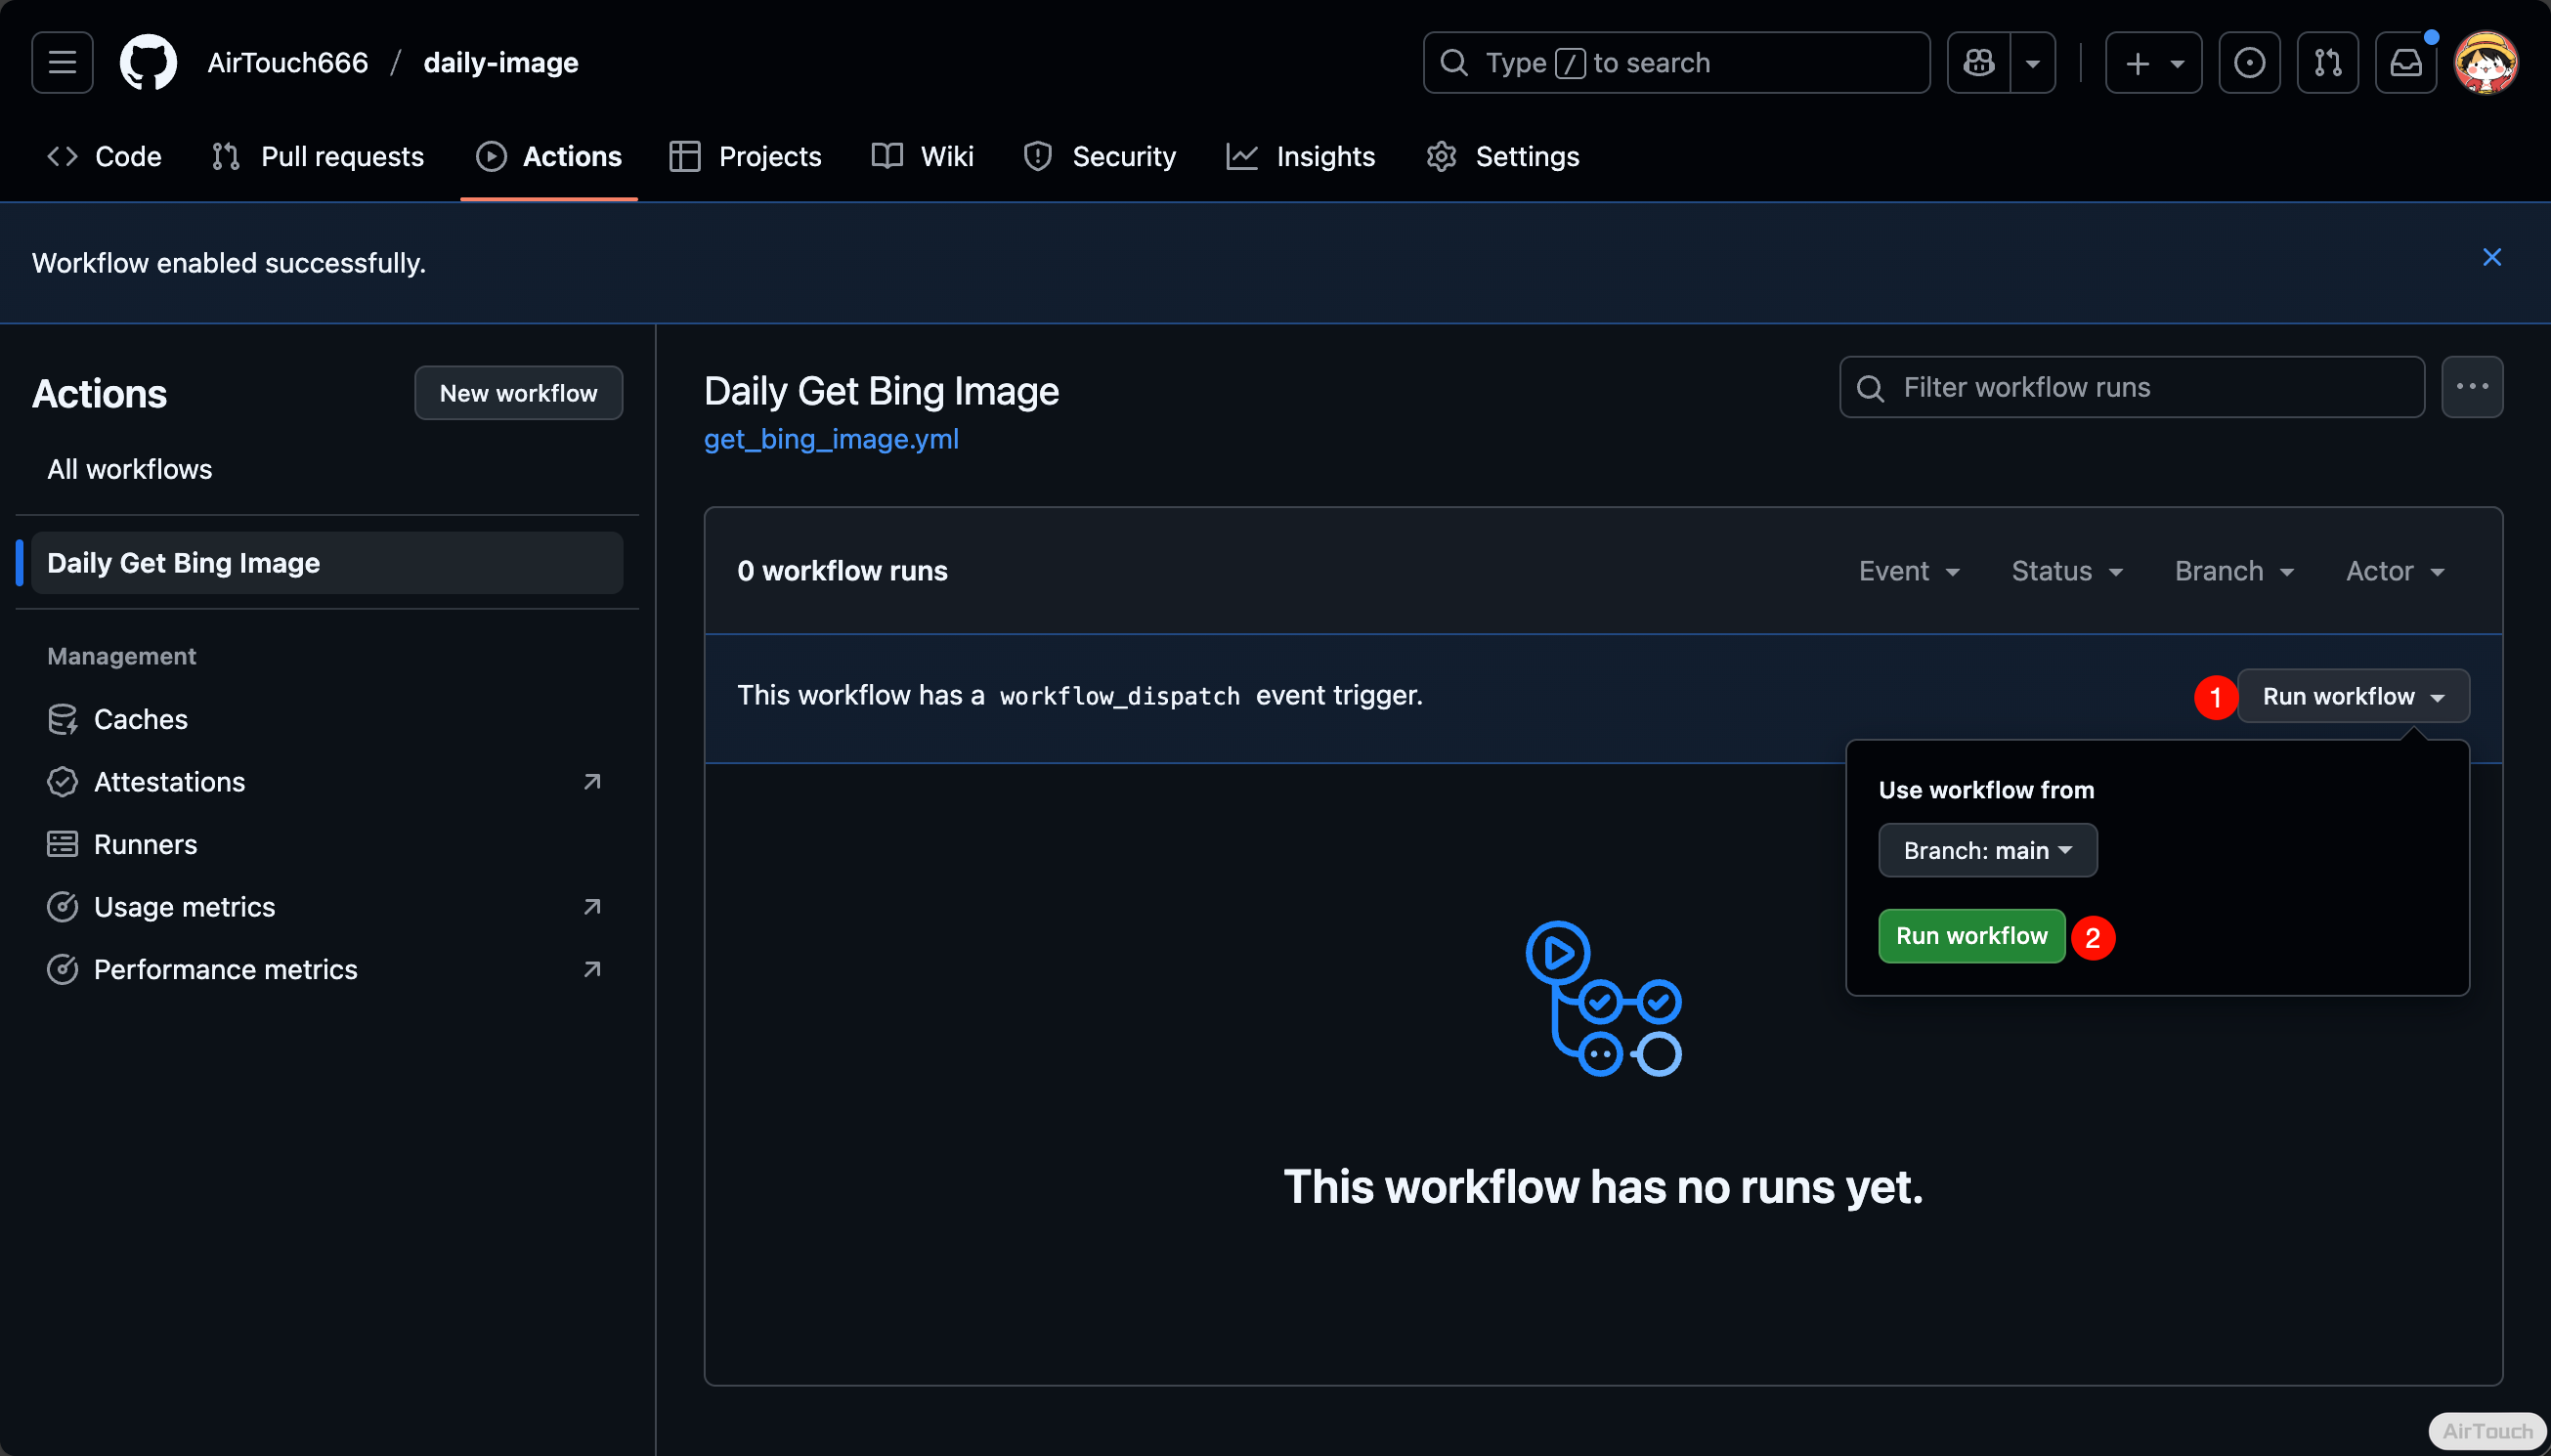2551x1456 pixels.
Task: Expand the Status filter dropdown
Action: coord(2066,571)
